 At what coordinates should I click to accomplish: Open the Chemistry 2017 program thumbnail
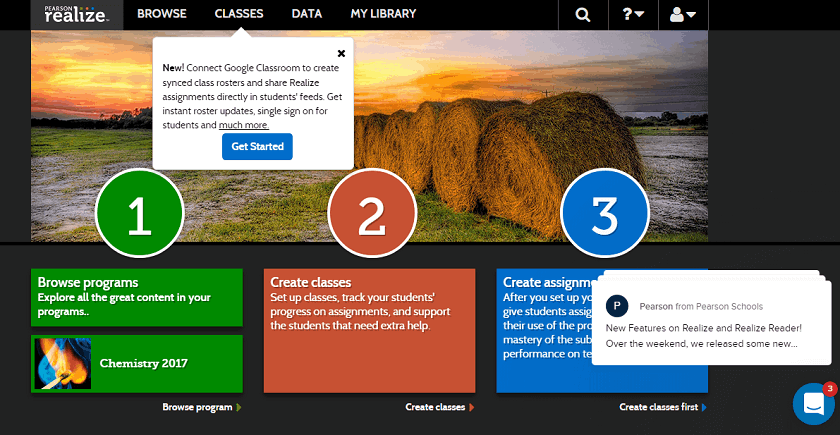click(63, 363)
